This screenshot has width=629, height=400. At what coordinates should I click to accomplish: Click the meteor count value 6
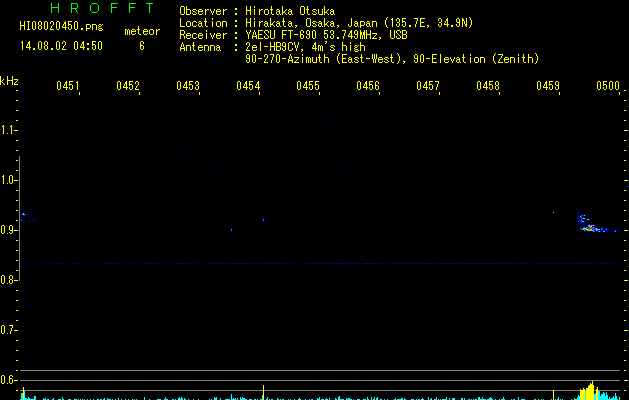click(x=142, y=46)
